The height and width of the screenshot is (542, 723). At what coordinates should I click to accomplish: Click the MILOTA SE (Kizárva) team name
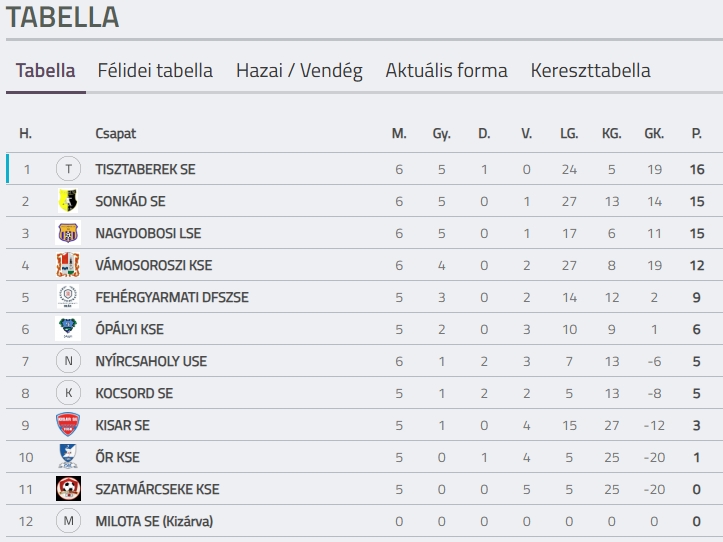coord(154,522)
